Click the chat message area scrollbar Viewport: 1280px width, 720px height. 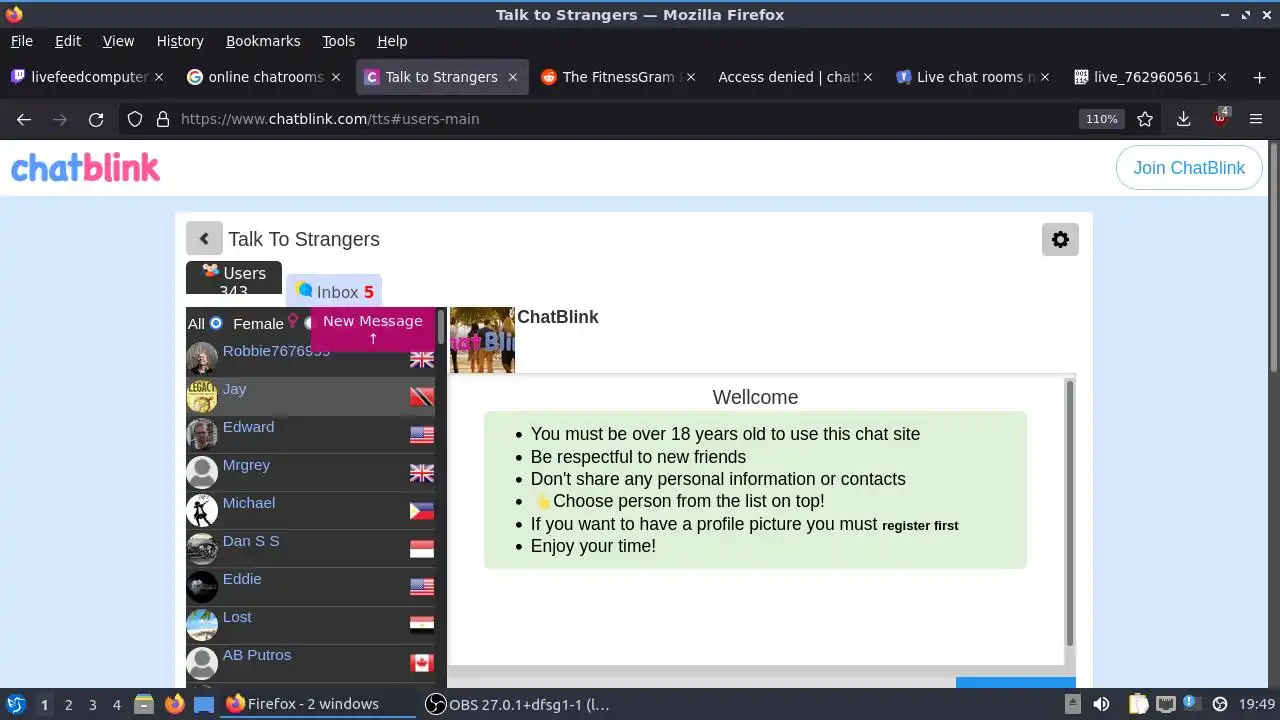click(x=1069, y=512)
